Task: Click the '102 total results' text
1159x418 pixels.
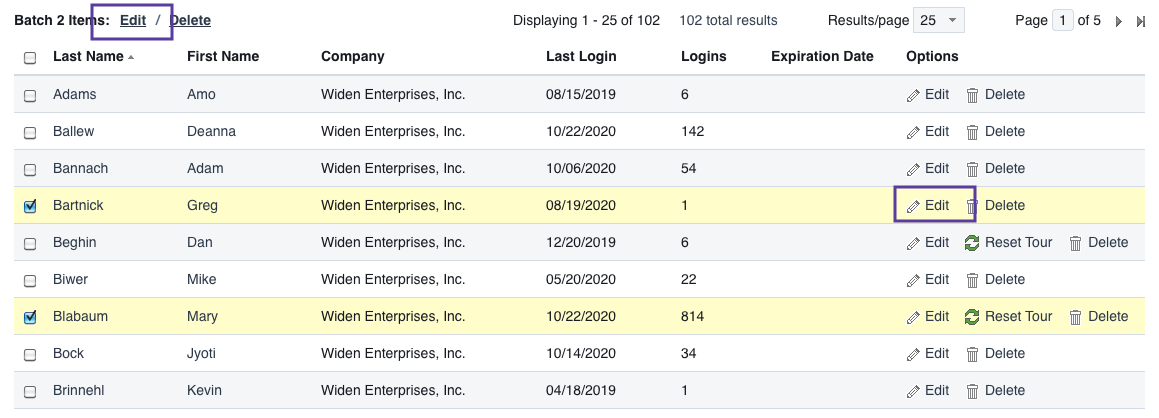Action: 728,21
